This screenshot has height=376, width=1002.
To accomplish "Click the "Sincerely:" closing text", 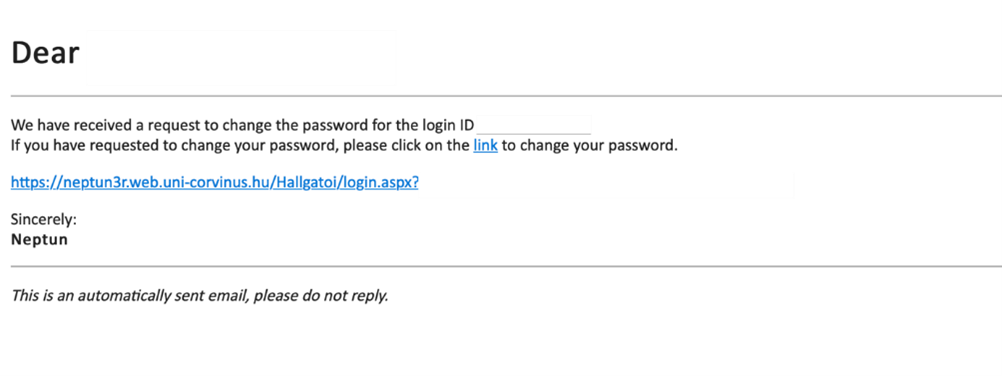I will click(x=43, y=219).
